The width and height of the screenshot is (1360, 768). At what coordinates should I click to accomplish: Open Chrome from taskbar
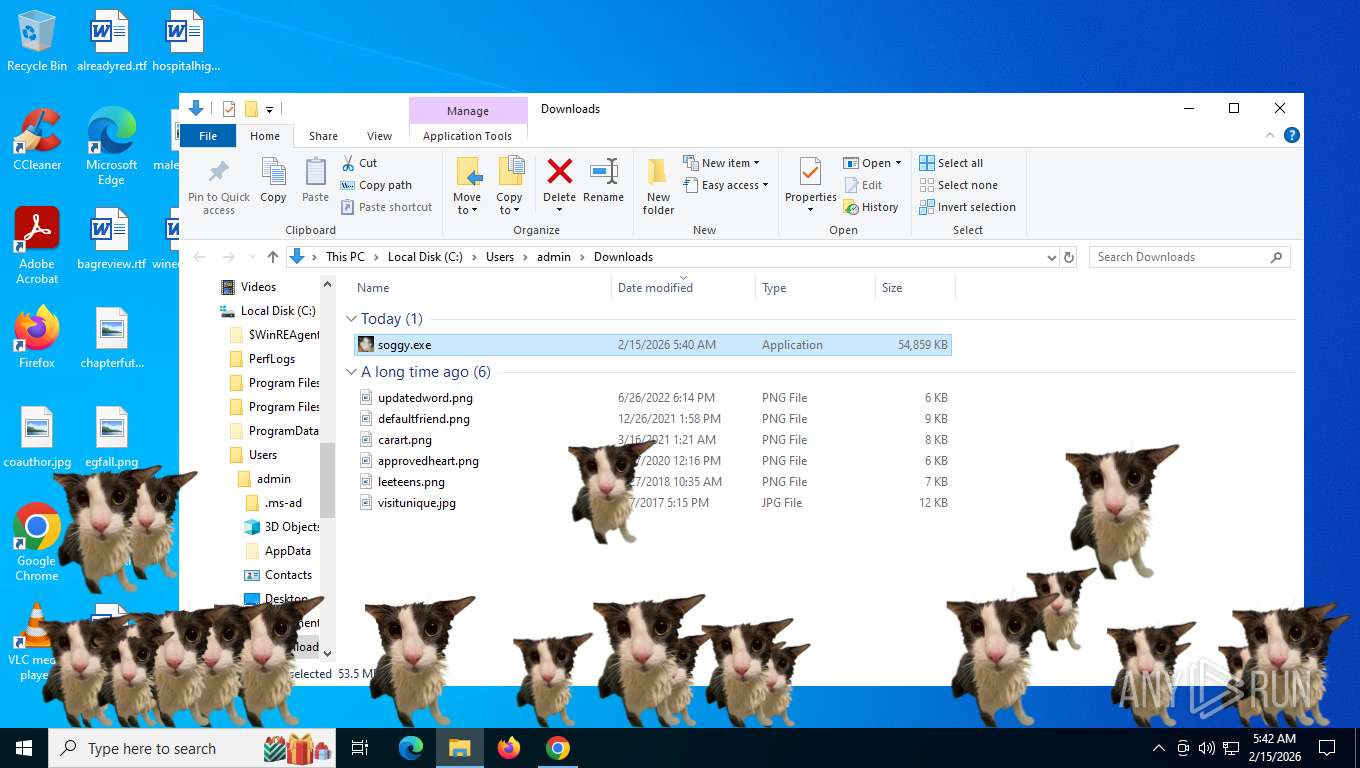pyautogui.click(x=558, y=748)
